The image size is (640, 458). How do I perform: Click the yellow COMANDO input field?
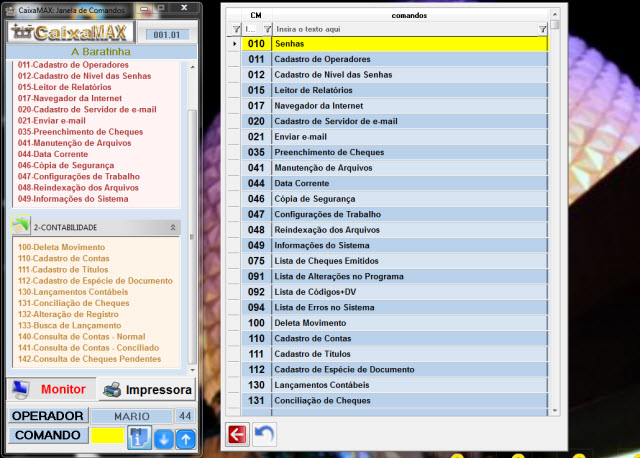(108, 436)
